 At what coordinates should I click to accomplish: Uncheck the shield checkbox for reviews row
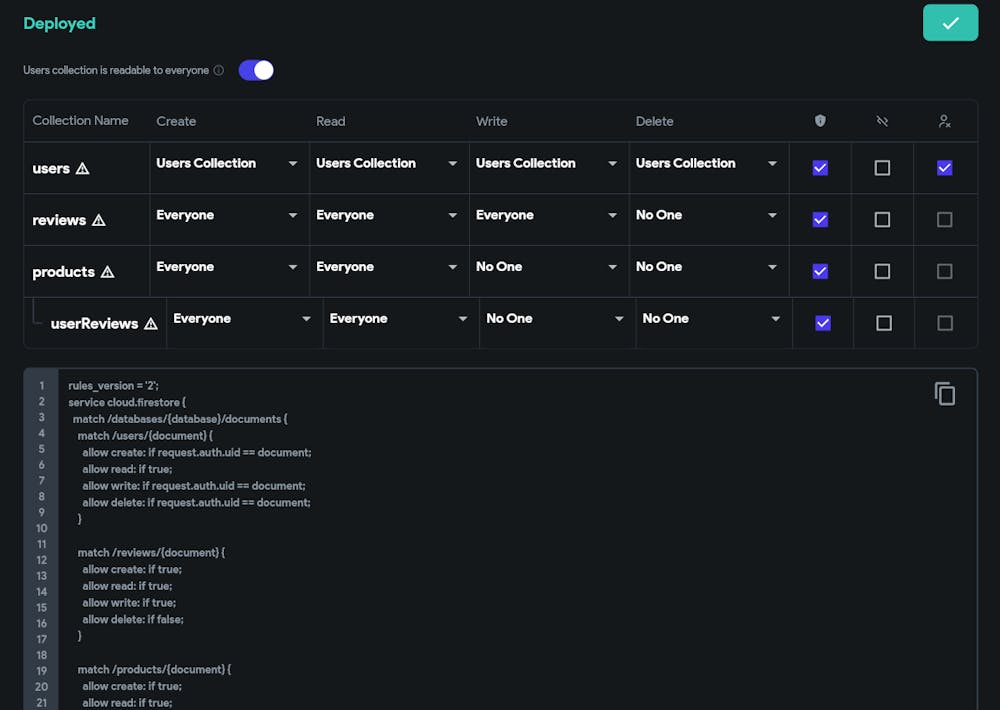pyautogui.click(x=820, y=220)
